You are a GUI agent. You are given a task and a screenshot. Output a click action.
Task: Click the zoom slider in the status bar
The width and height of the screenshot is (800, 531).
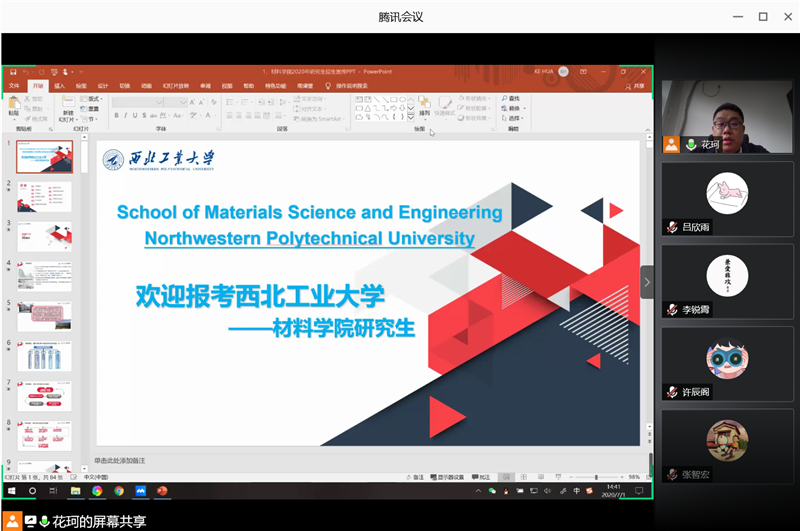pyautogui.click(x=597, y=477)
